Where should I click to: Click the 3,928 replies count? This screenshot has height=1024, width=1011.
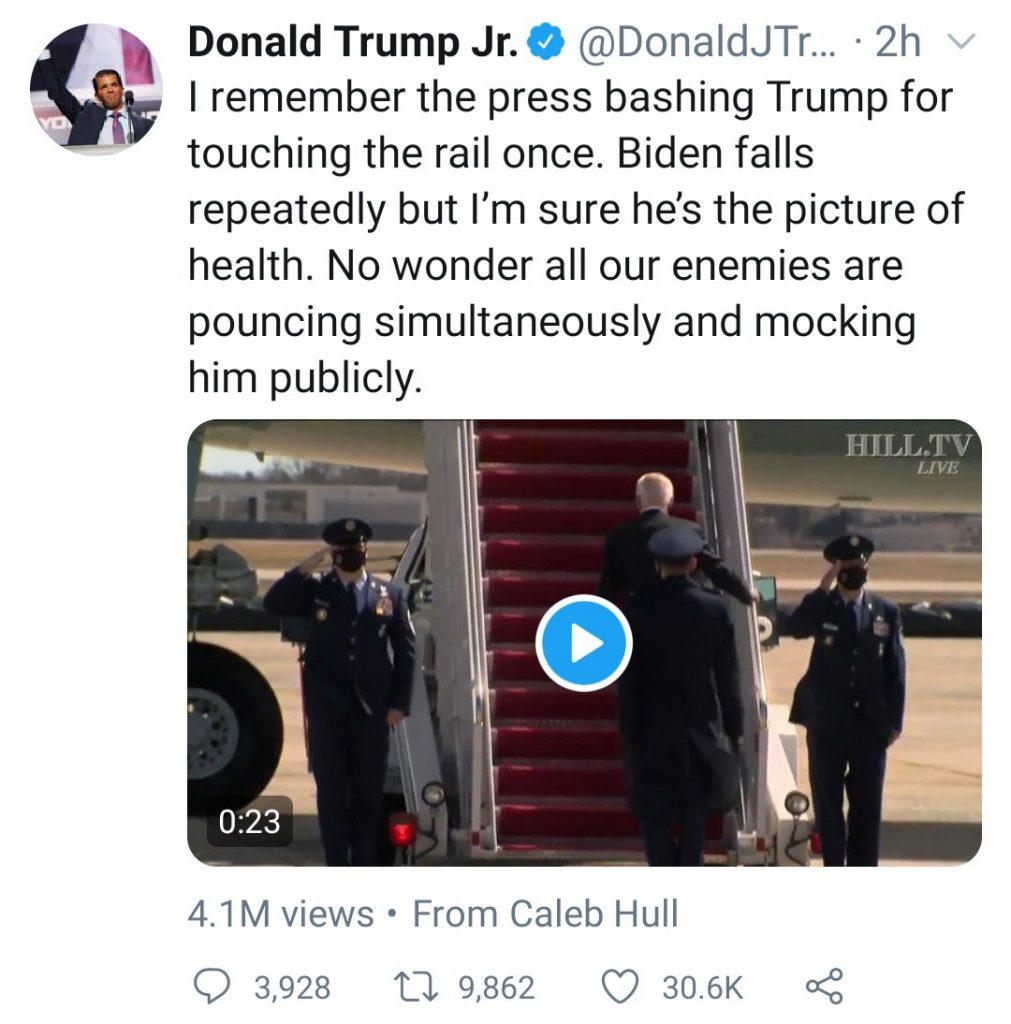point(291,988)
